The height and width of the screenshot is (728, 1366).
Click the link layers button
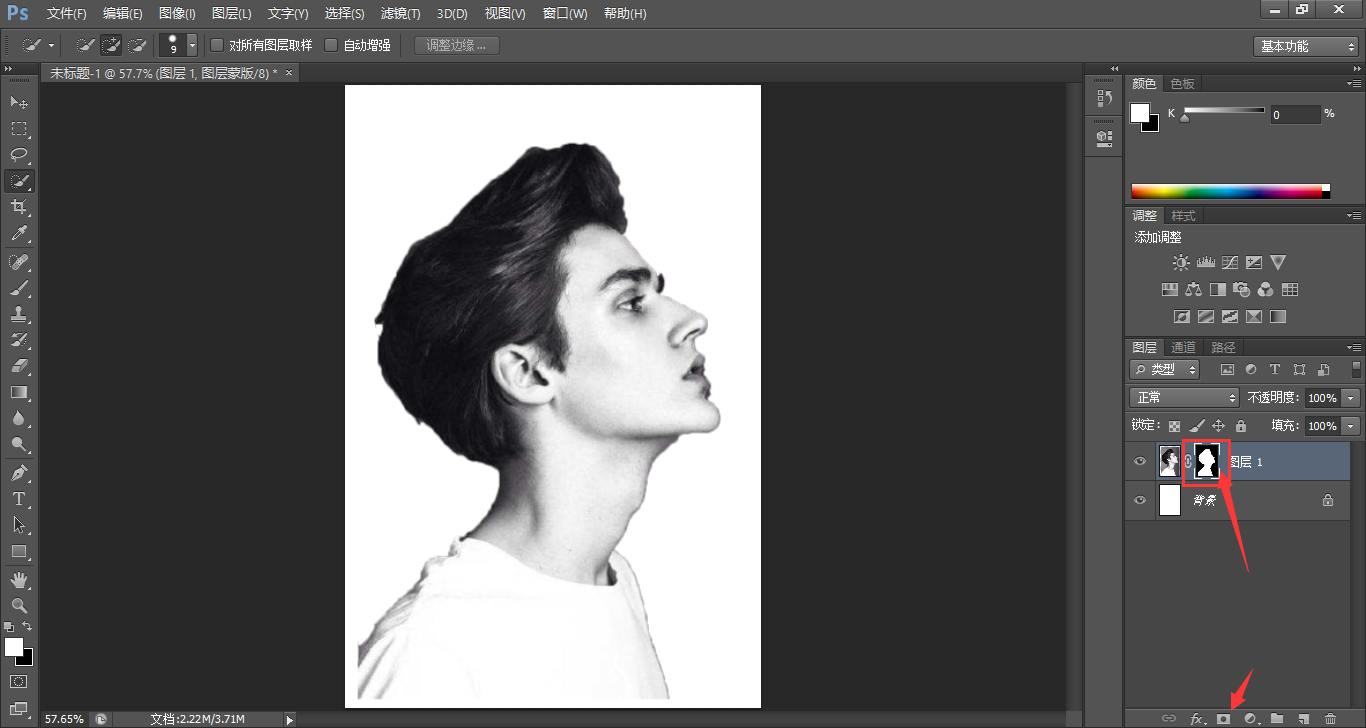1168,718
